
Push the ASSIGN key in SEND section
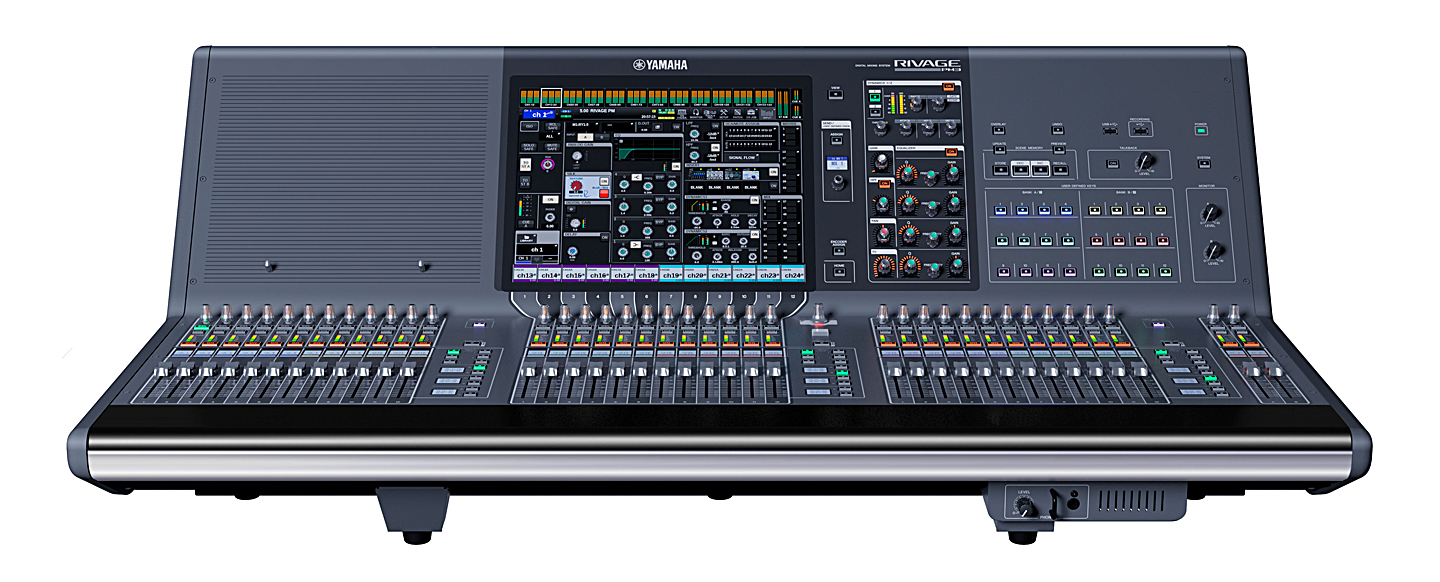coord(836,140)
